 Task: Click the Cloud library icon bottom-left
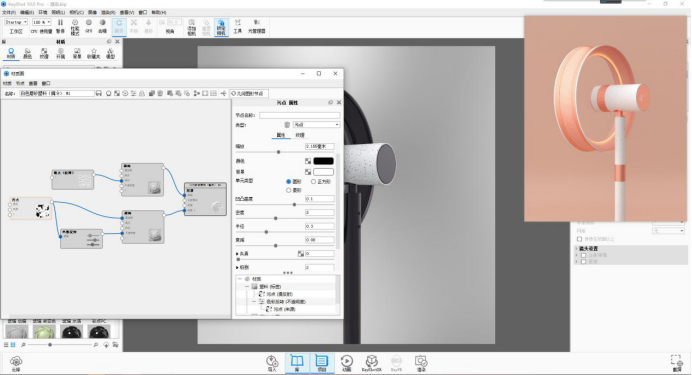(x=16, y=363)
